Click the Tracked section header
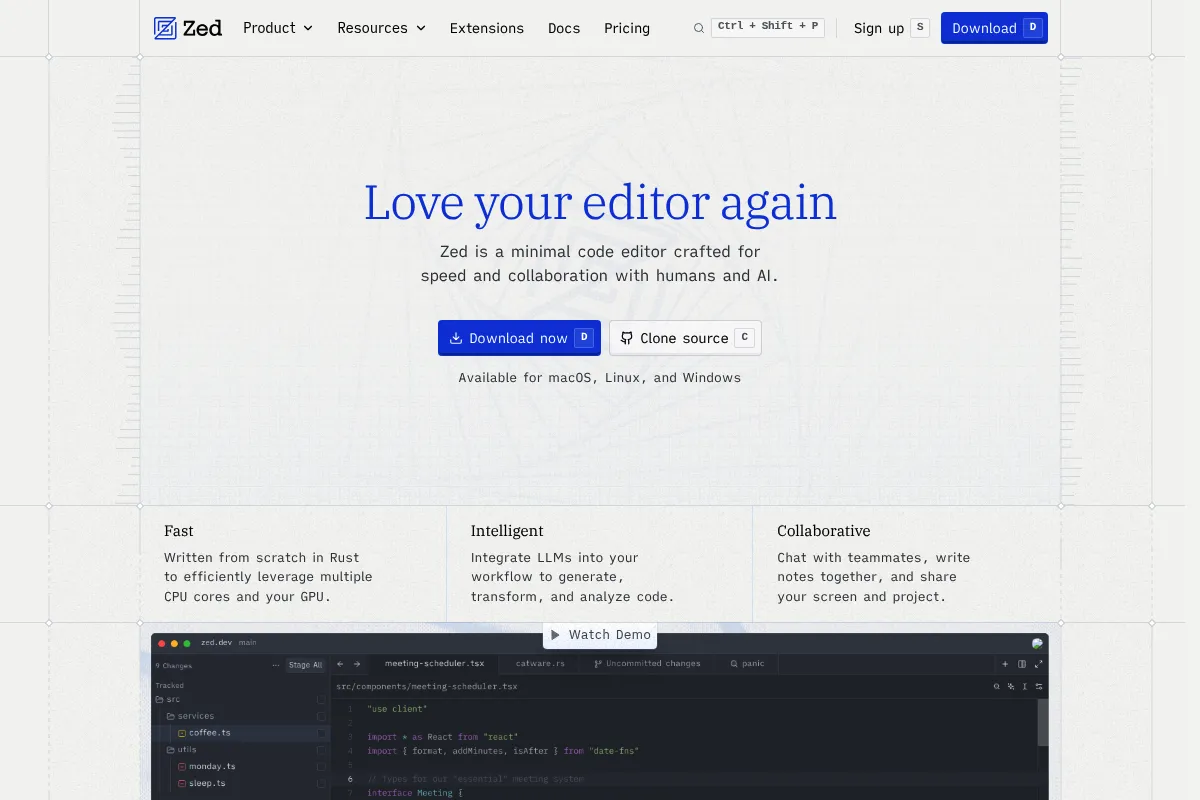1200x800 pixels. (x=170, y=685)
